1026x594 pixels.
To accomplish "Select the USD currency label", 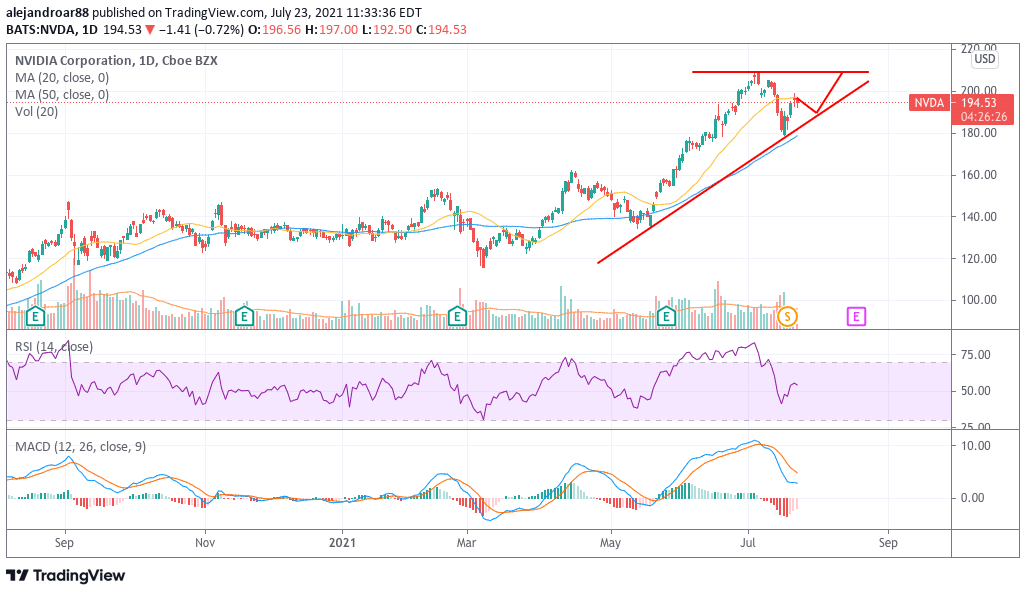I will [984, 59].
